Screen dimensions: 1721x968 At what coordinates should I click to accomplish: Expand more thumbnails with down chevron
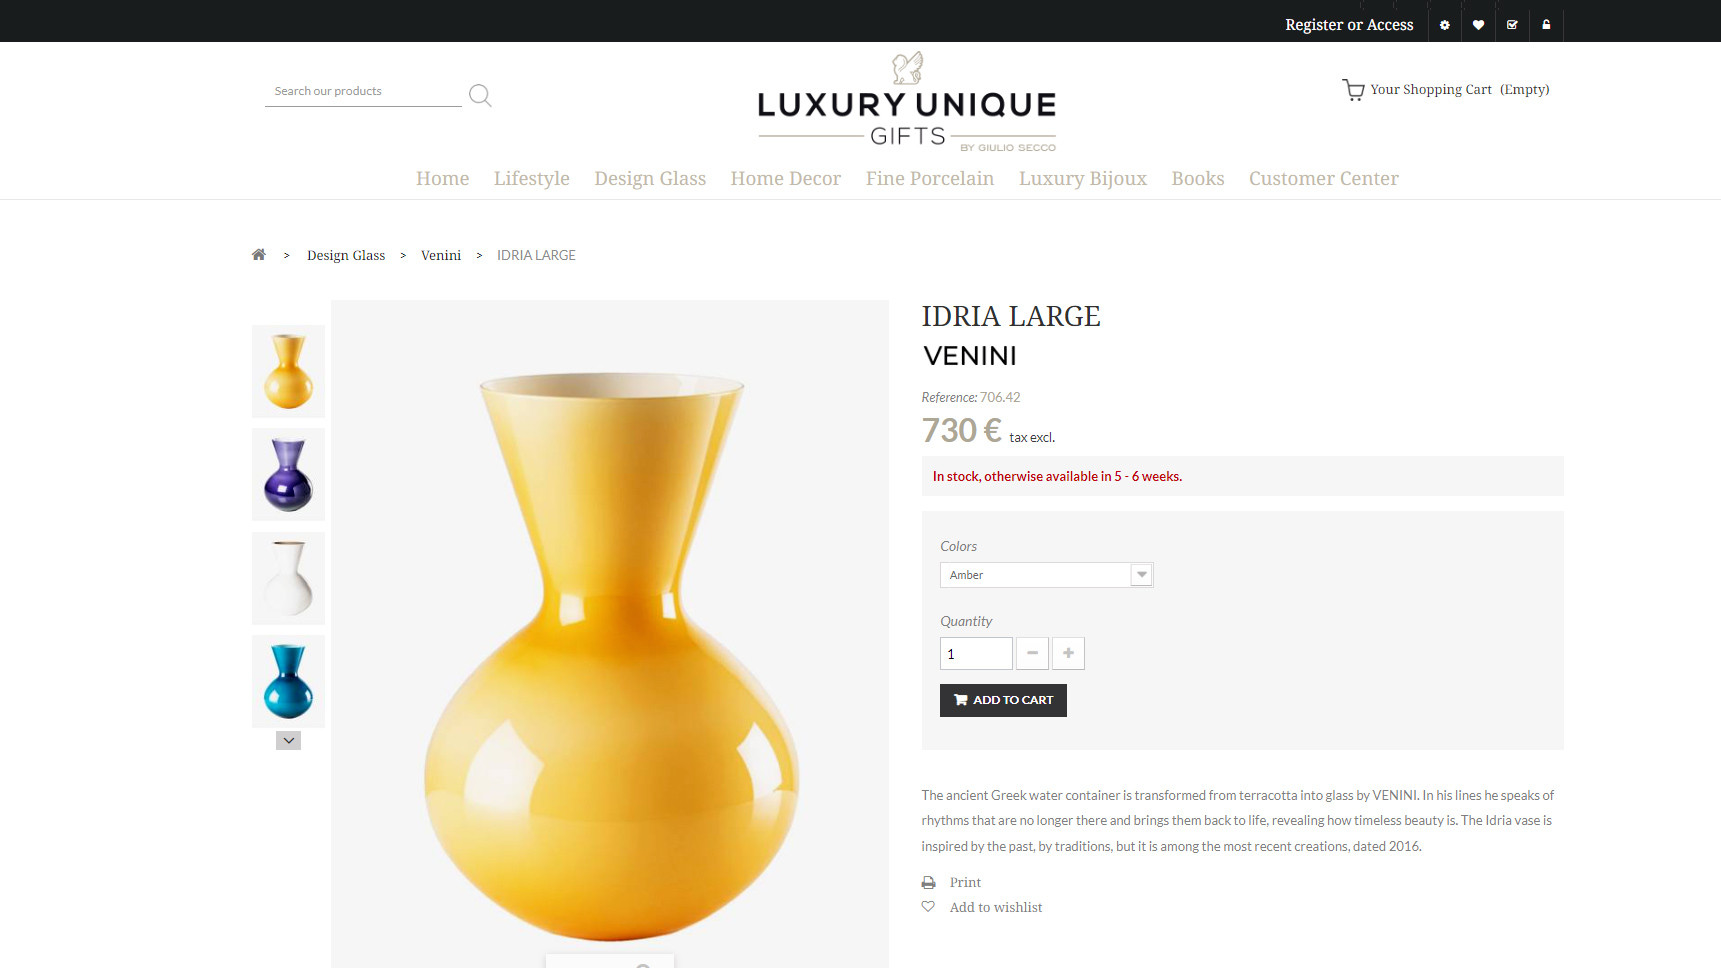(288, 741)
